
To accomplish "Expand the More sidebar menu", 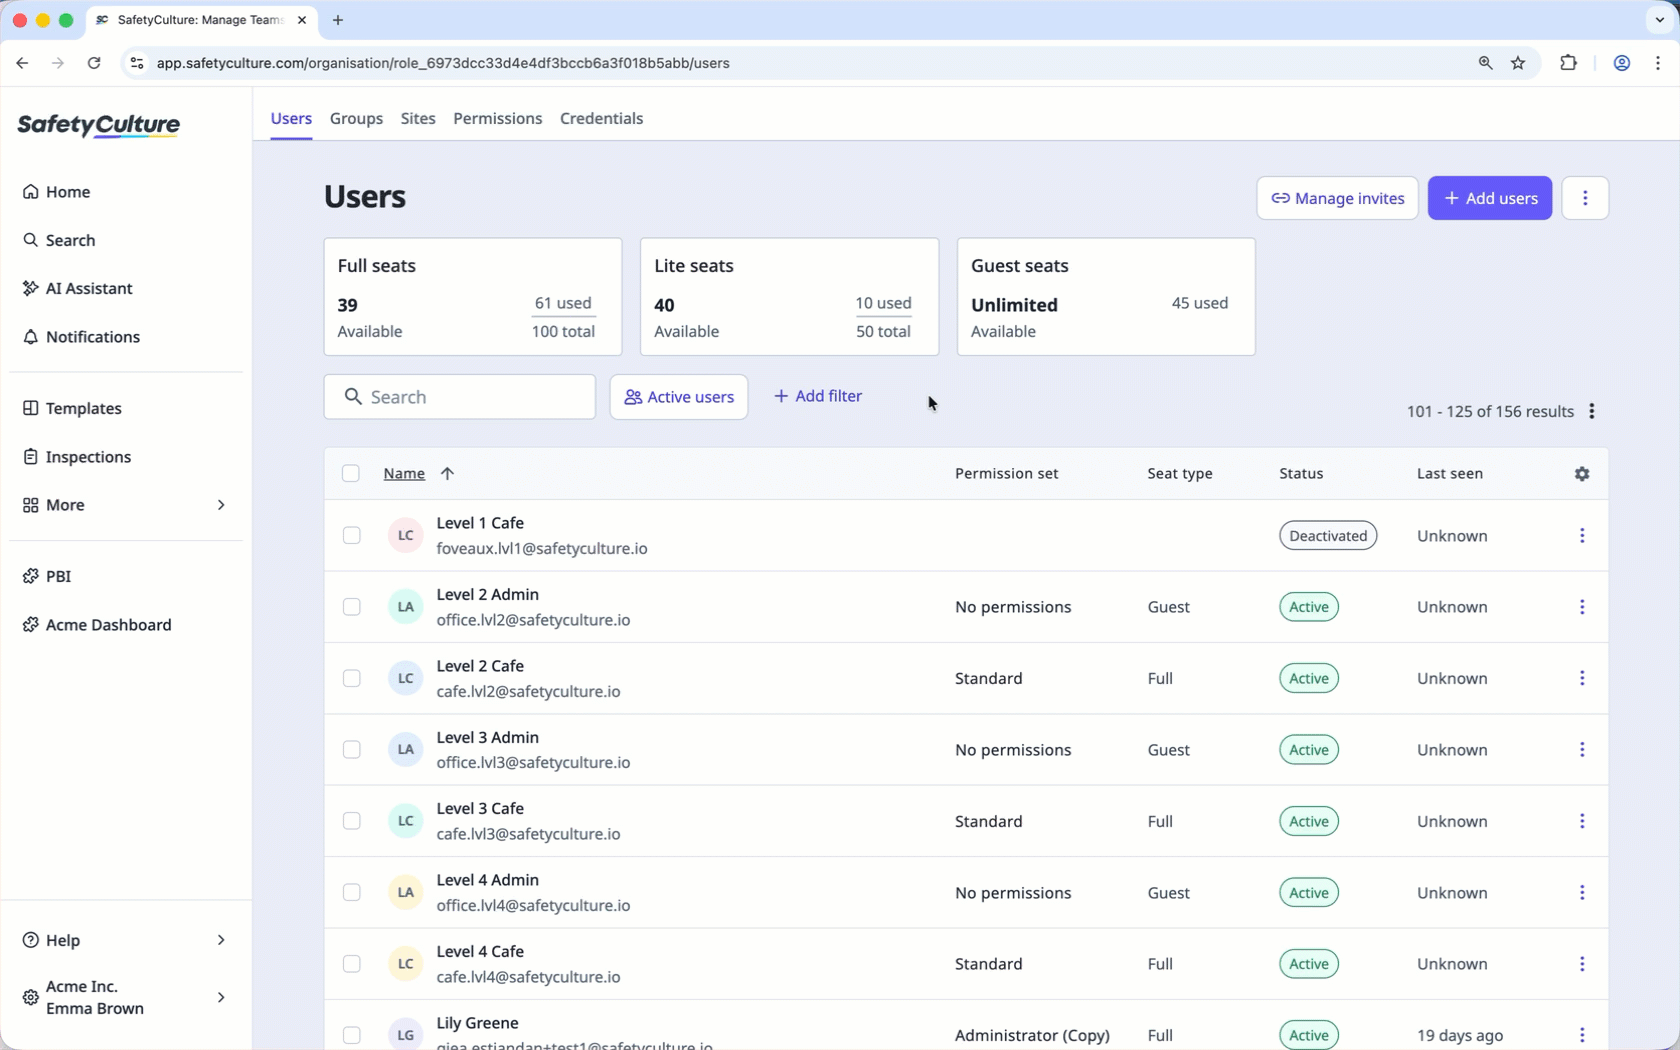I will tap(126, 505).
